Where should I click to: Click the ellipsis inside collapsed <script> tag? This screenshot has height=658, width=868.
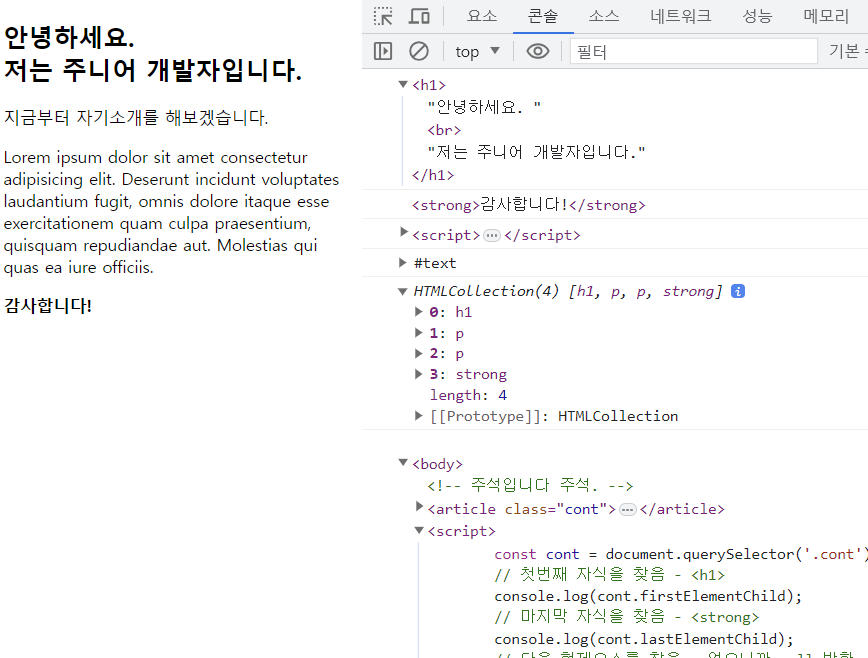[492, 236]
